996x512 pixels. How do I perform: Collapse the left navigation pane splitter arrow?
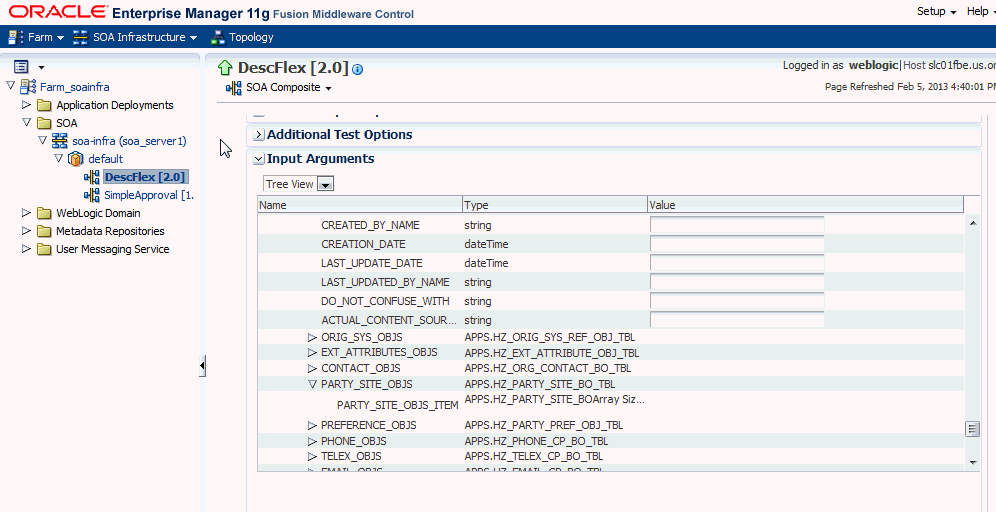(x=202, y=365)
